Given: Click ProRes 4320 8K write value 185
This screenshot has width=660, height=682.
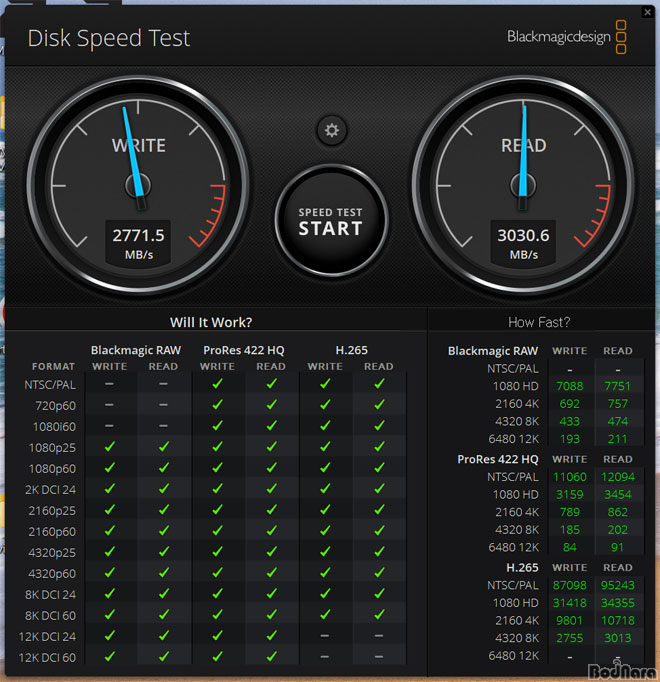Looking at the screenshot, I should 570,530.
